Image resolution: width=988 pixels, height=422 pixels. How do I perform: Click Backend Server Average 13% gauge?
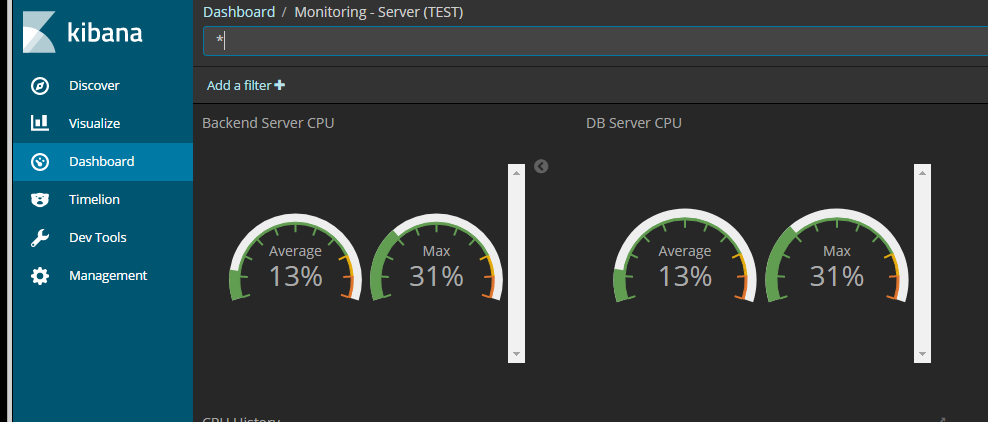[296, 257]
